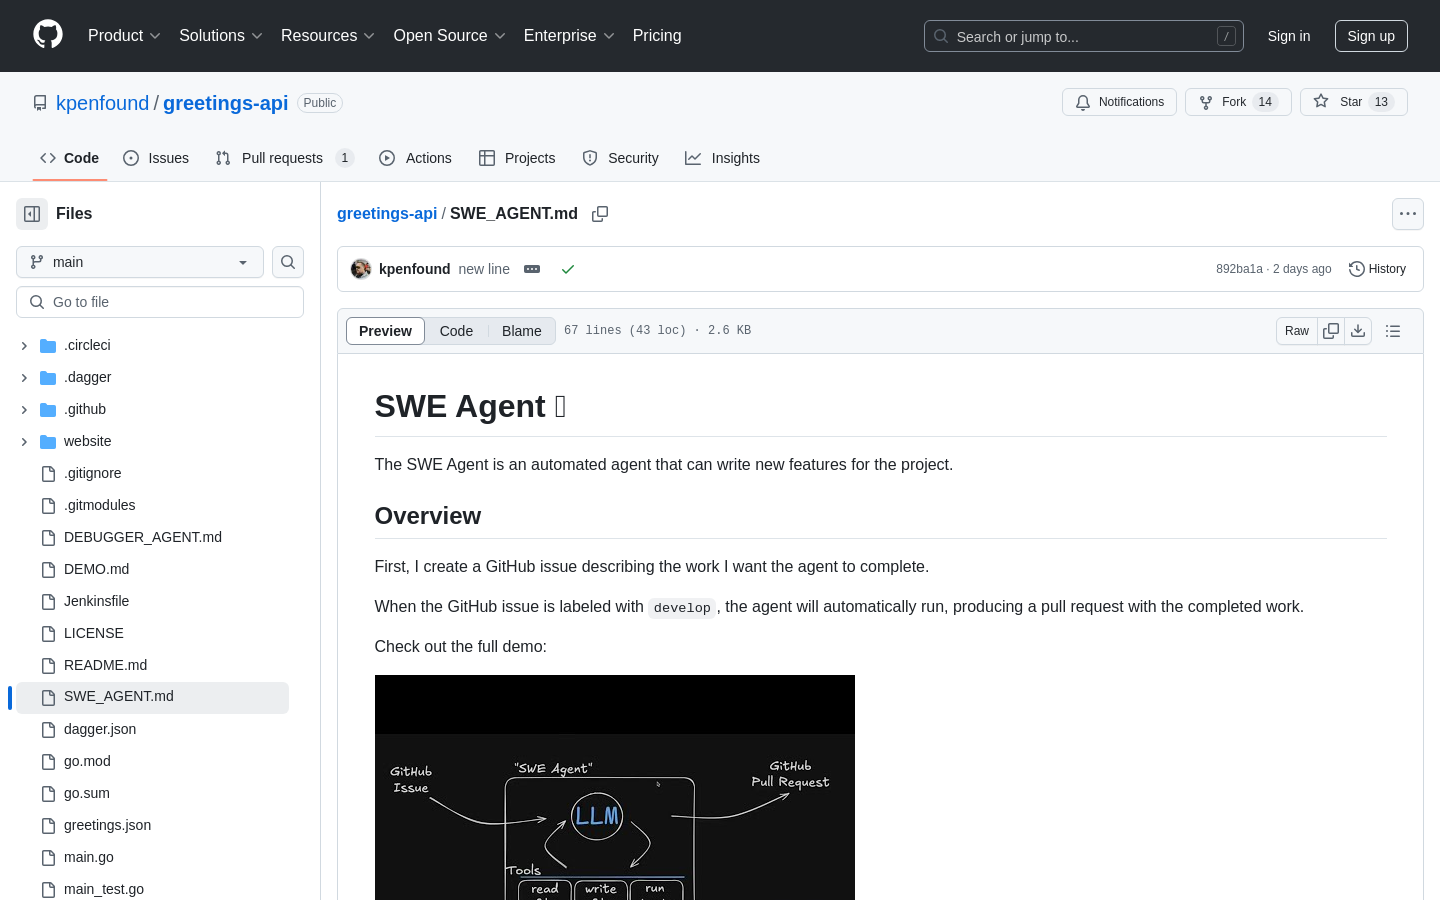Viewport: 1440px width, 900px height.
Task: View the green checkmark commit status
Action: [x=568, y=269]
